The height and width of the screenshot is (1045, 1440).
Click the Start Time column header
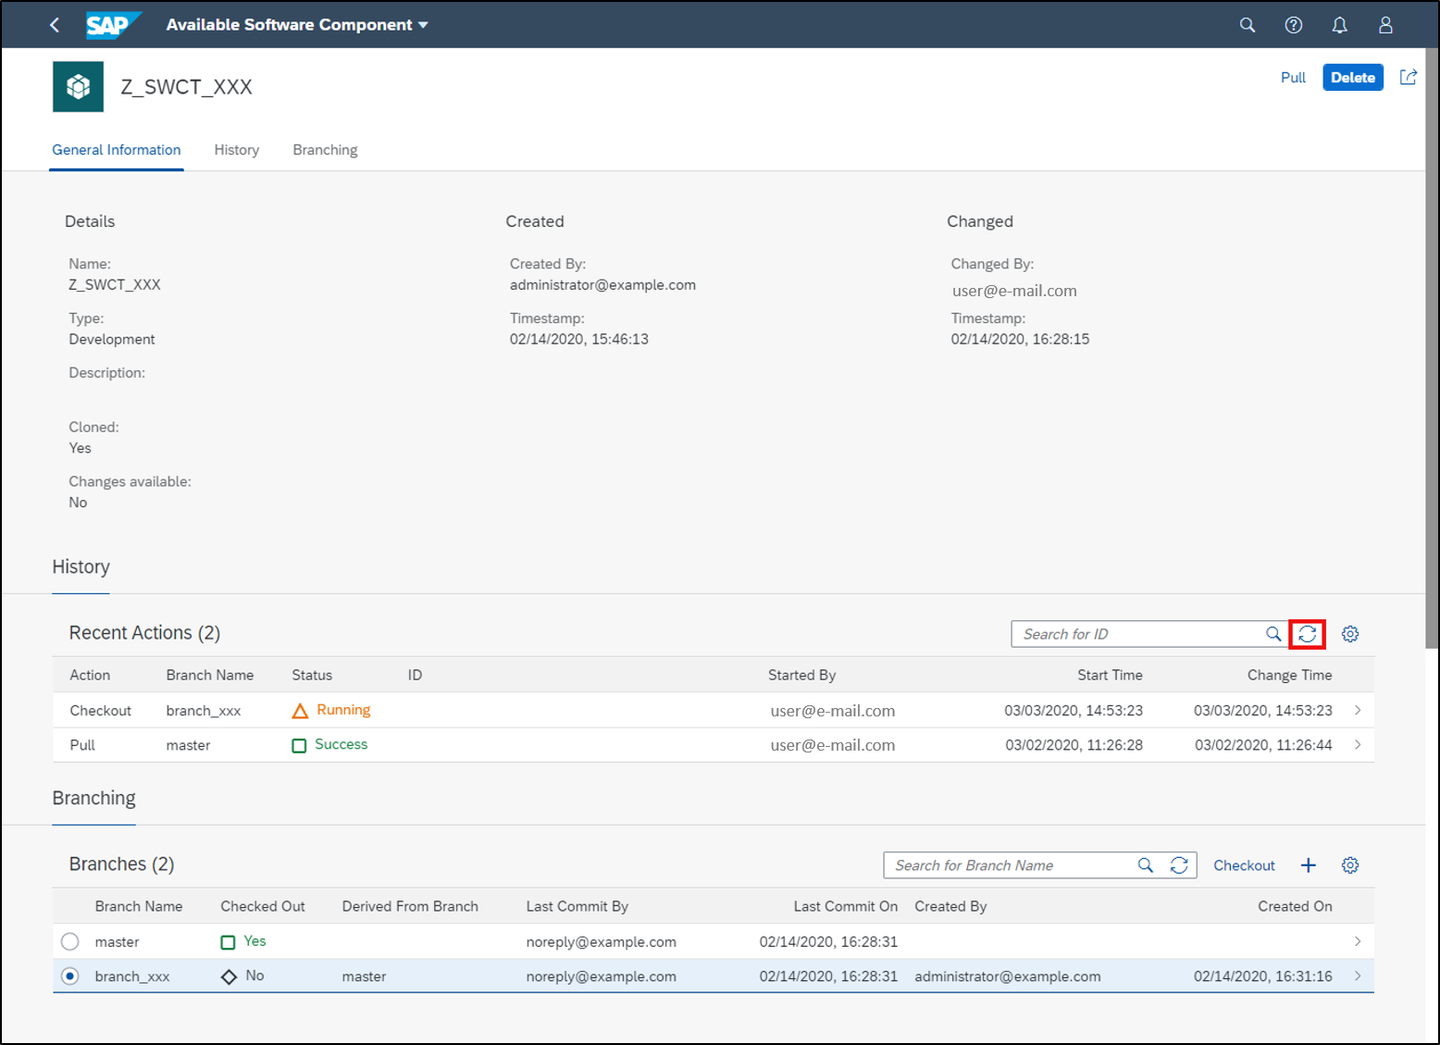1110,675
